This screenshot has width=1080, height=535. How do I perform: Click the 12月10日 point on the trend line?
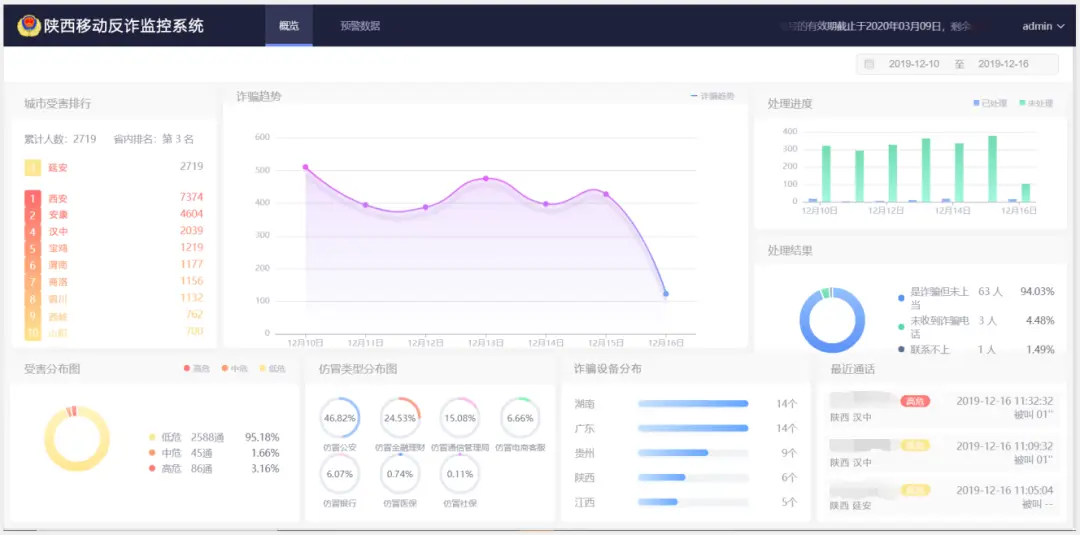point(305,167)
